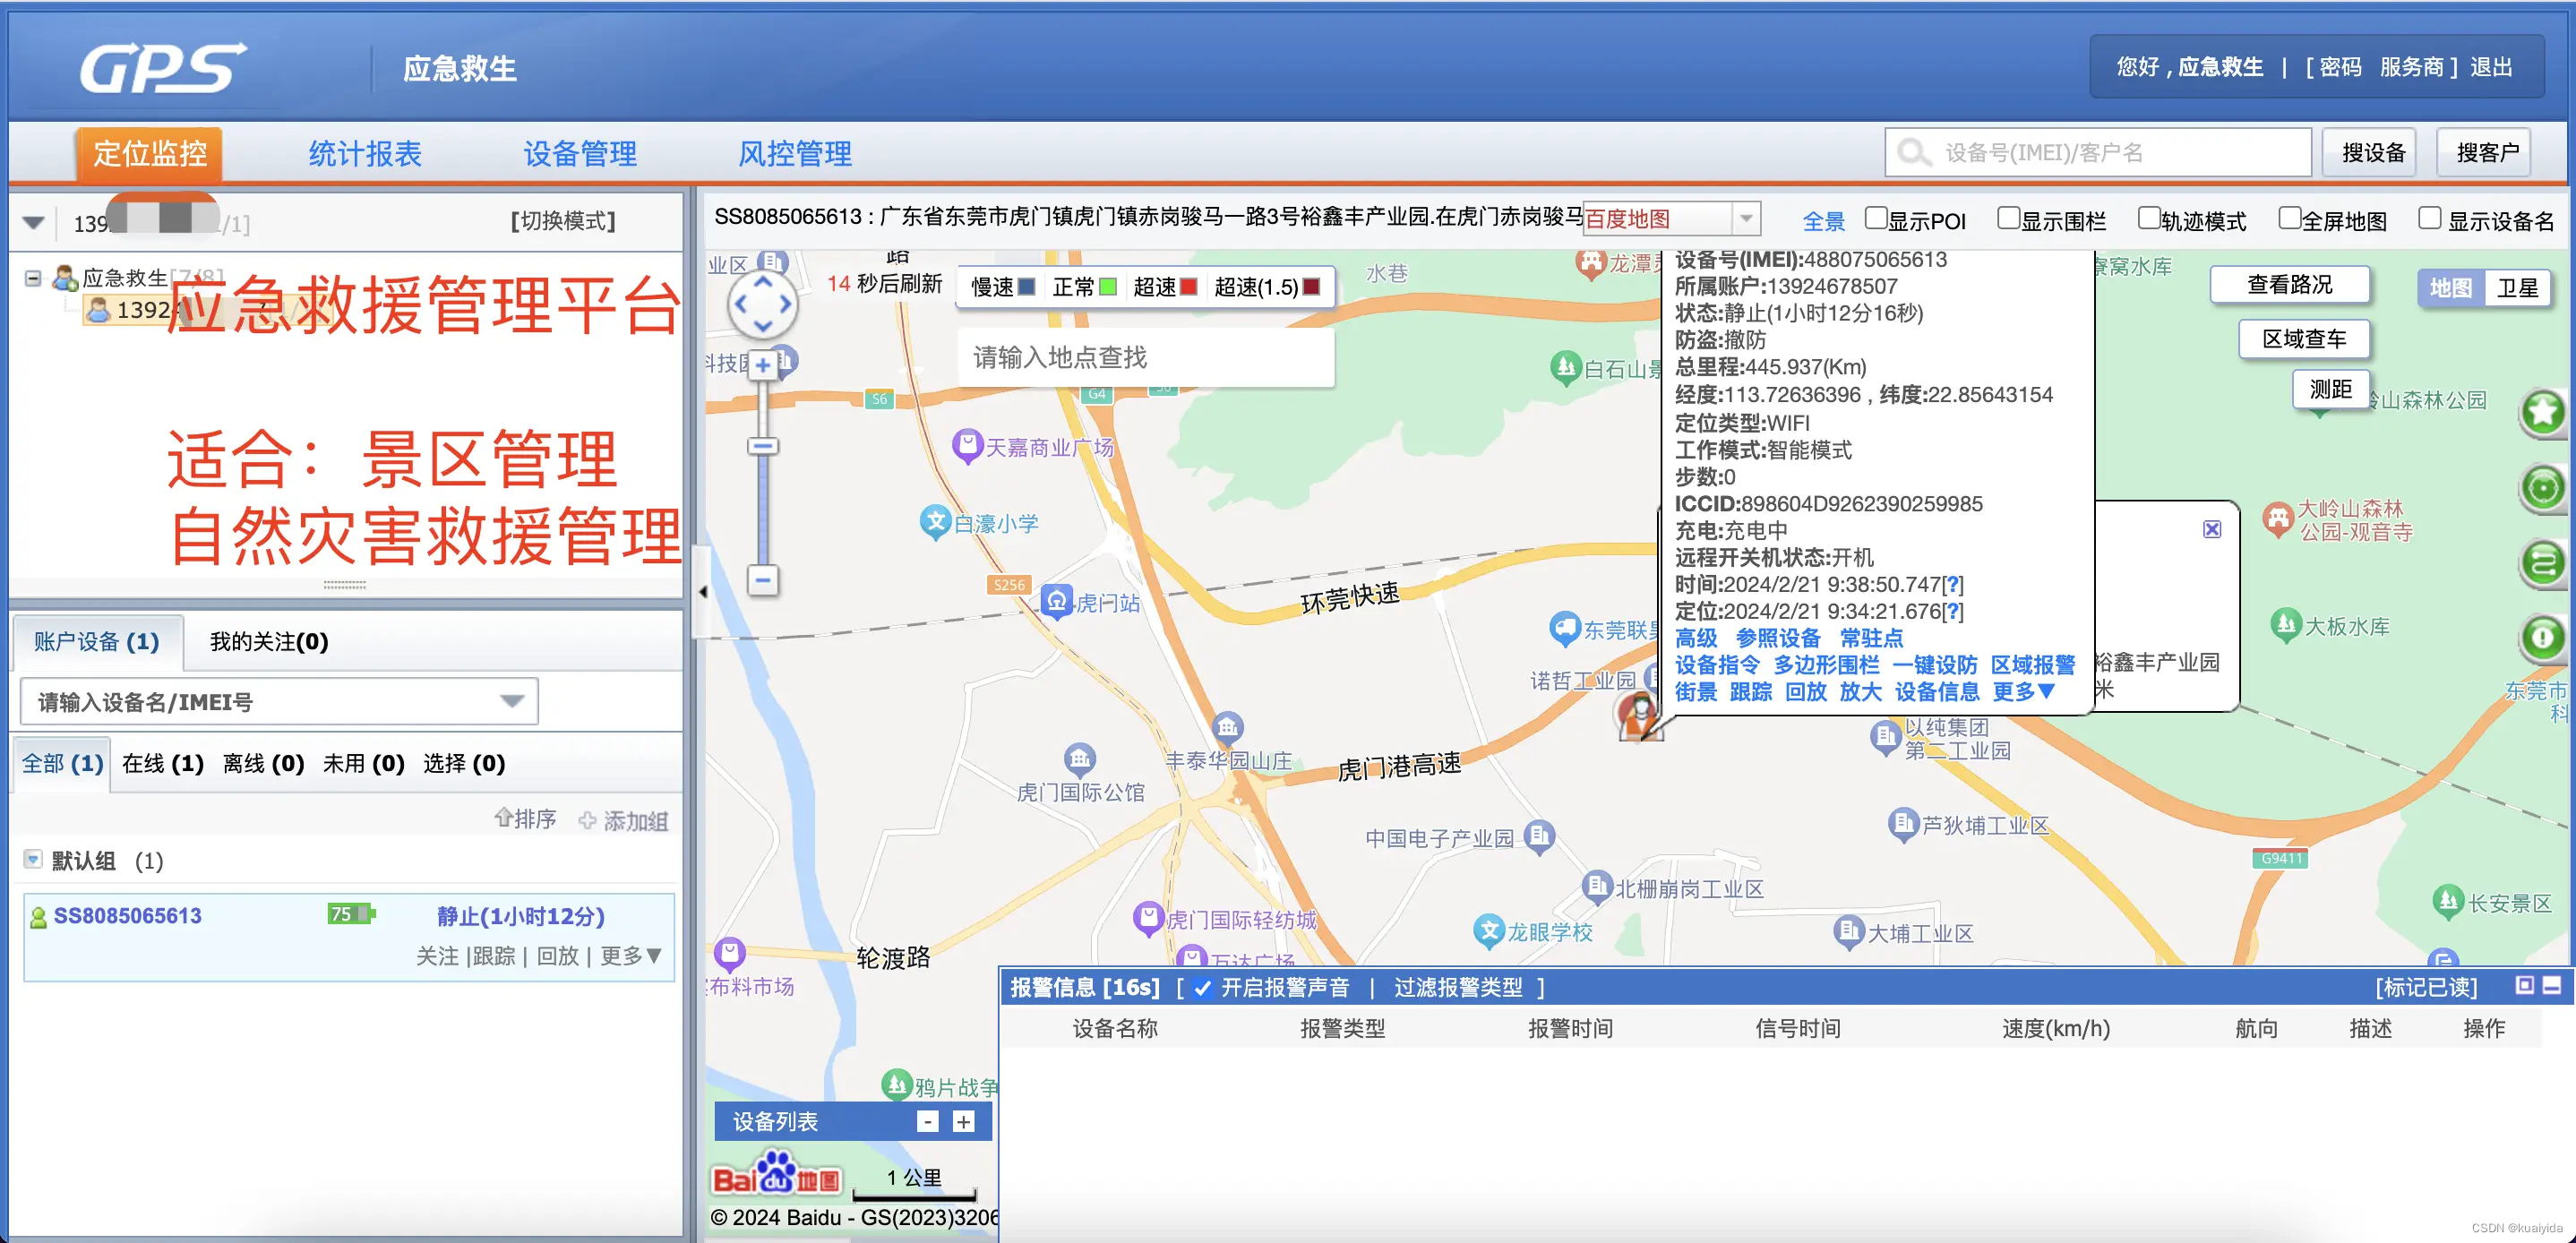Screen dimensions: 2576x1243
Task: Expand the account dropdown triangle
Action: (34, 222)
